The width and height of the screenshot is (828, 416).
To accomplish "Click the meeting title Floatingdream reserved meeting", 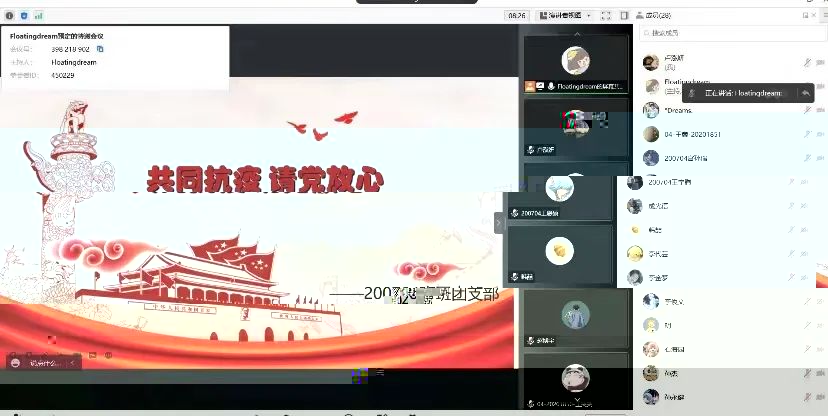I will pyautogui.click(x=57, y=36).
